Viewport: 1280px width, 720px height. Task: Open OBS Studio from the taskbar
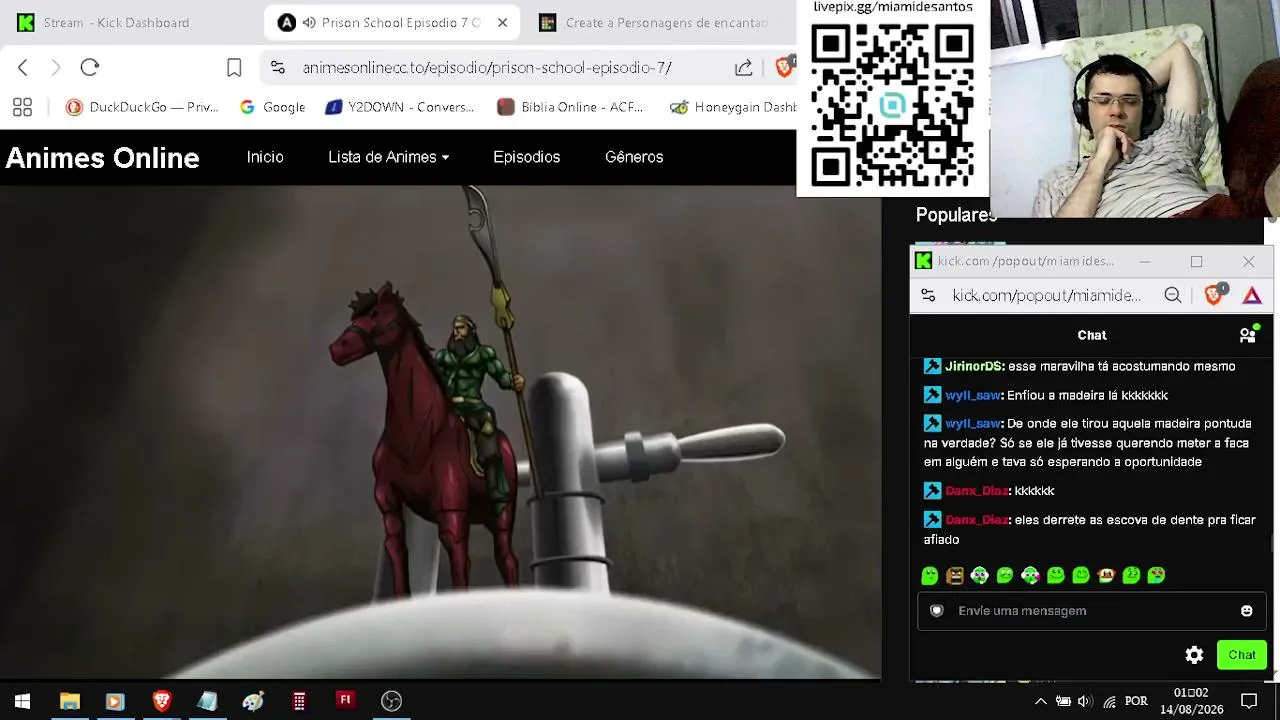click(x=391, y=701)
